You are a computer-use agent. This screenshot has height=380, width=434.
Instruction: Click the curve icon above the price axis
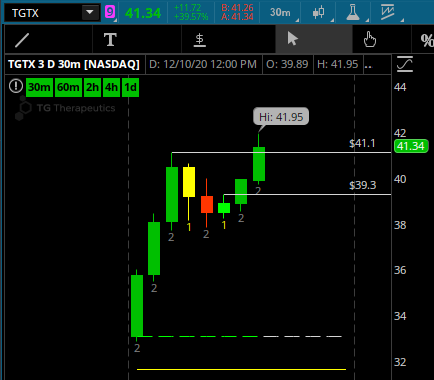[405, 64]
